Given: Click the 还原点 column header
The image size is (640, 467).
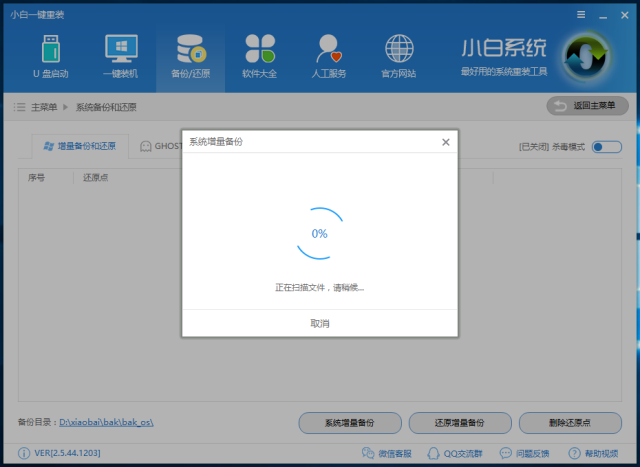Looking at the screenshot, I should [x=96, y=178].
